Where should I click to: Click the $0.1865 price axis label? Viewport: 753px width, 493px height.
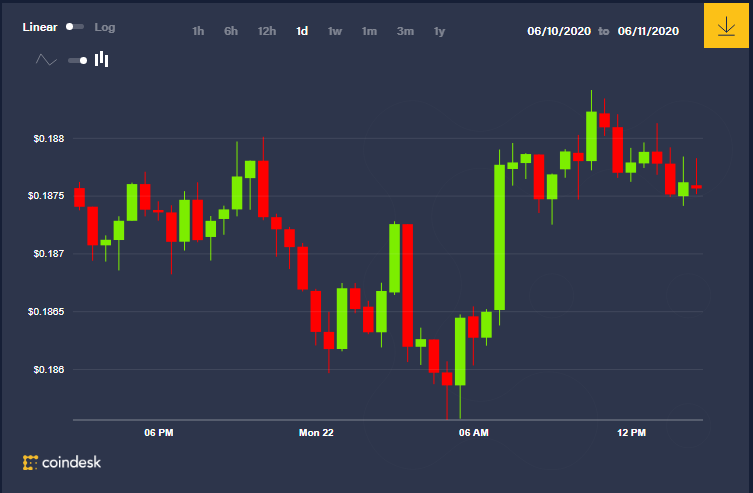[x=46, y=312]
